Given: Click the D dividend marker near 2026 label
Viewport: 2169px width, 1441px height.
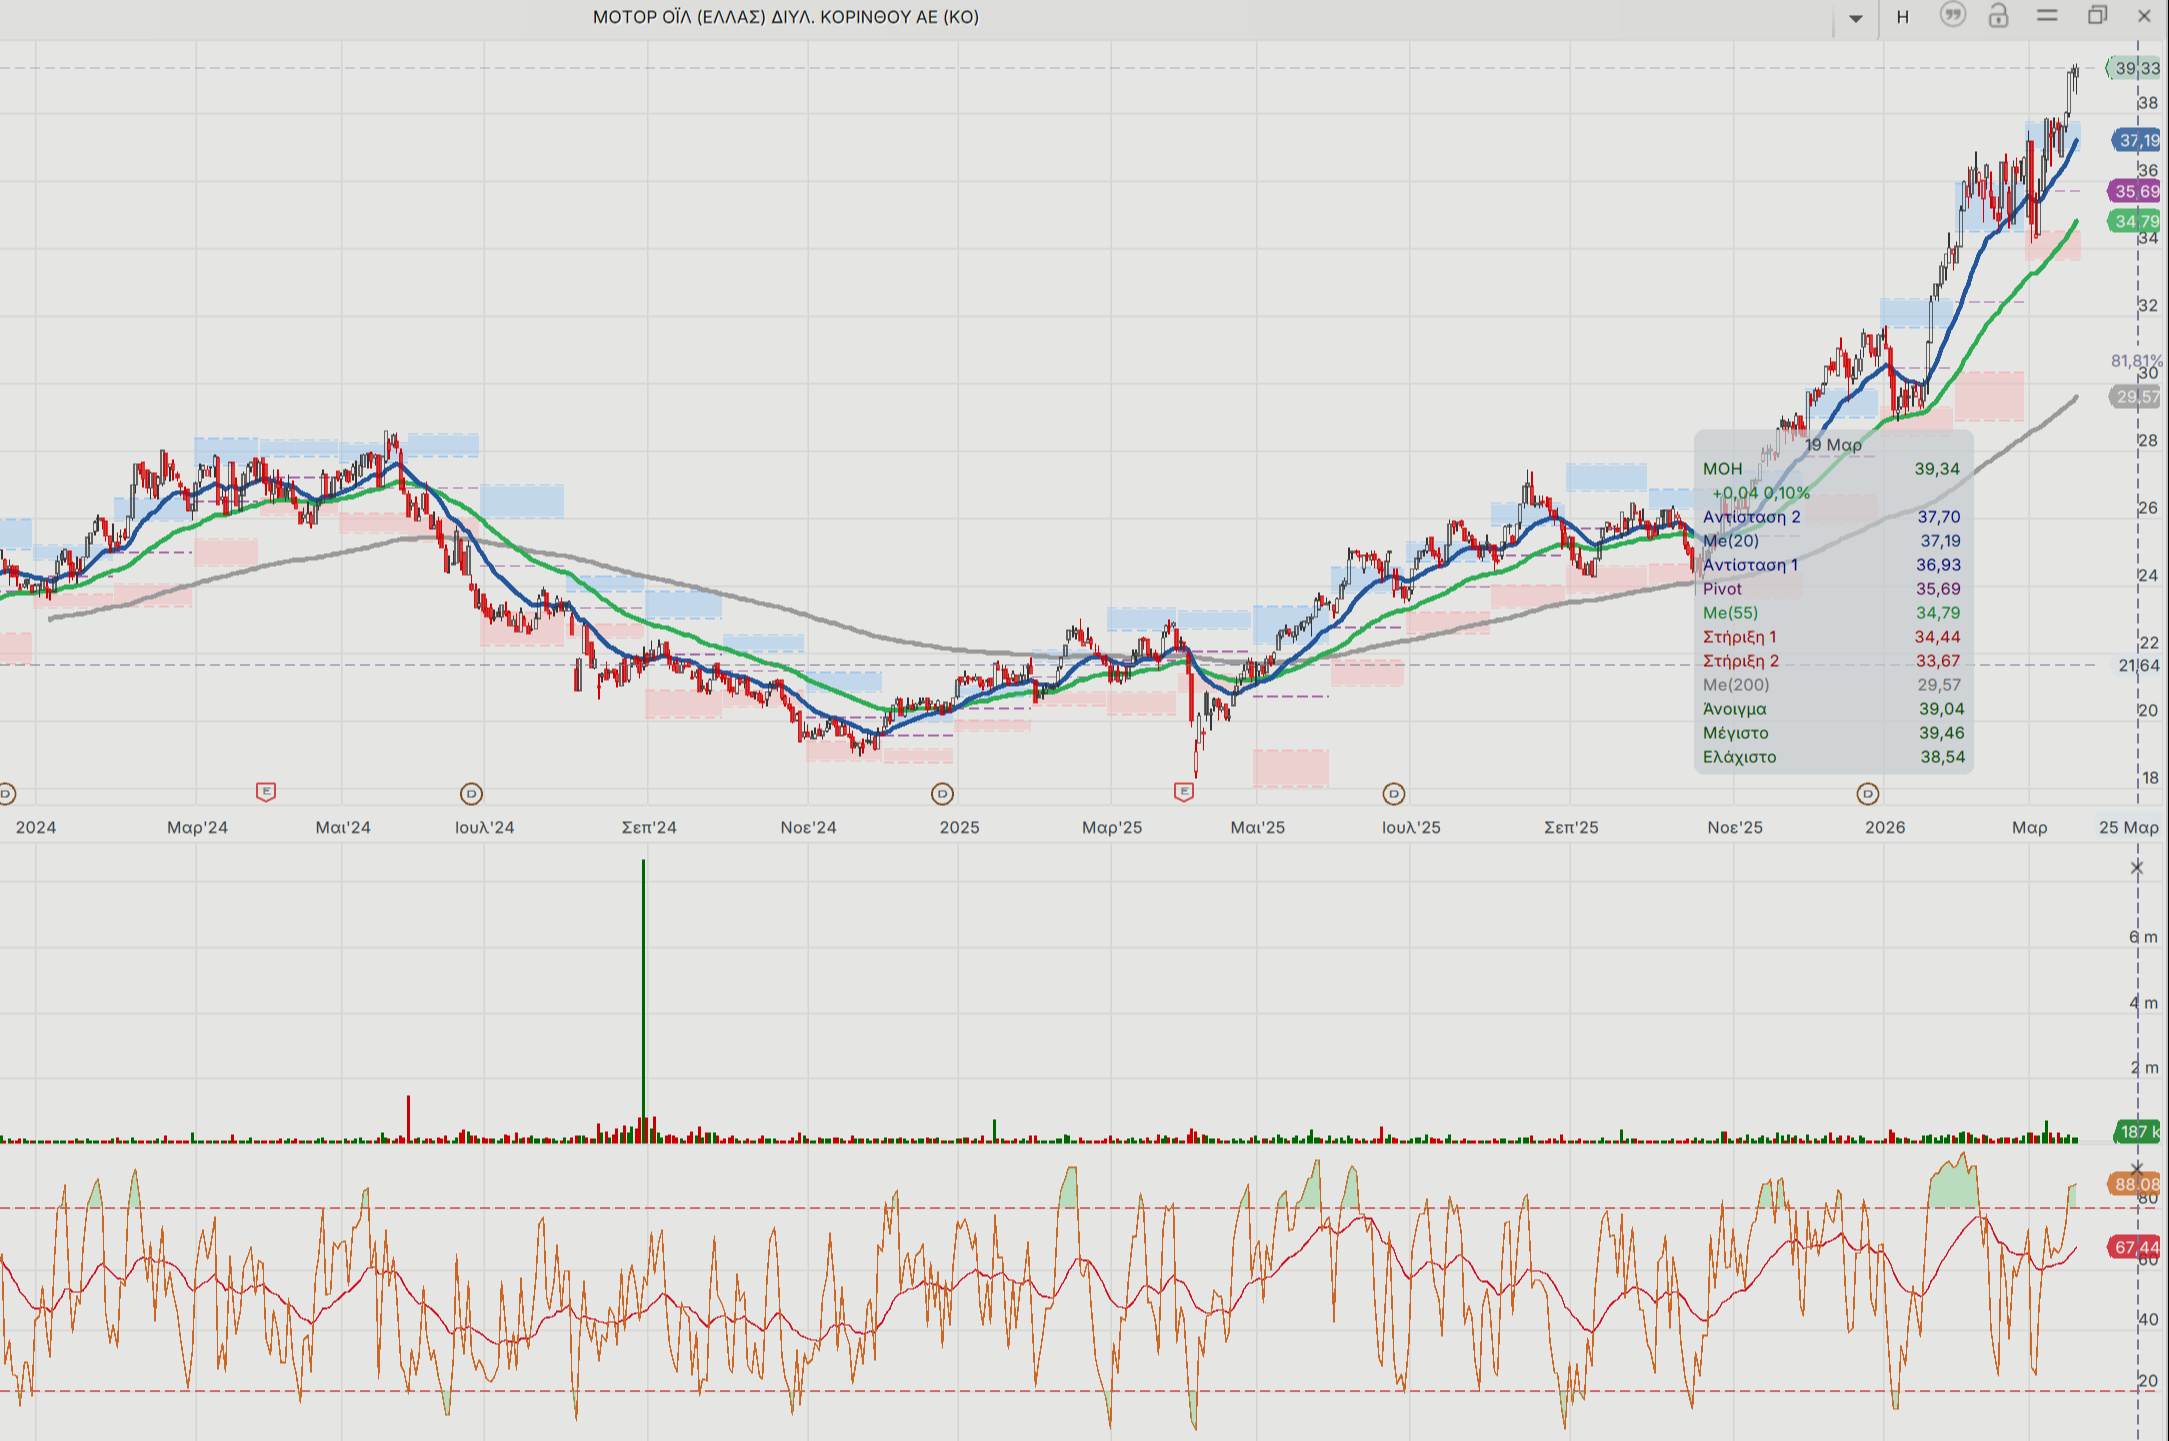Looking at the screenshot, I should point(1867,794).
